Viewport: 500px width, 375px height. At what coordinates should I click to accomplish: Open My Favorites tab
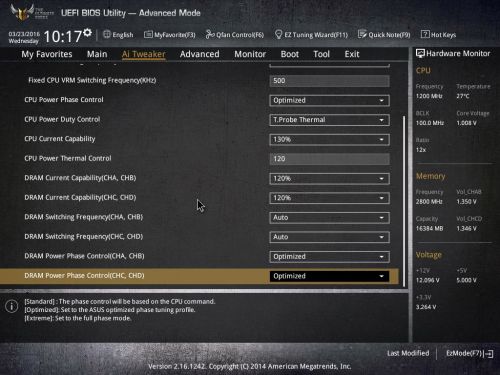click(47, 54)
